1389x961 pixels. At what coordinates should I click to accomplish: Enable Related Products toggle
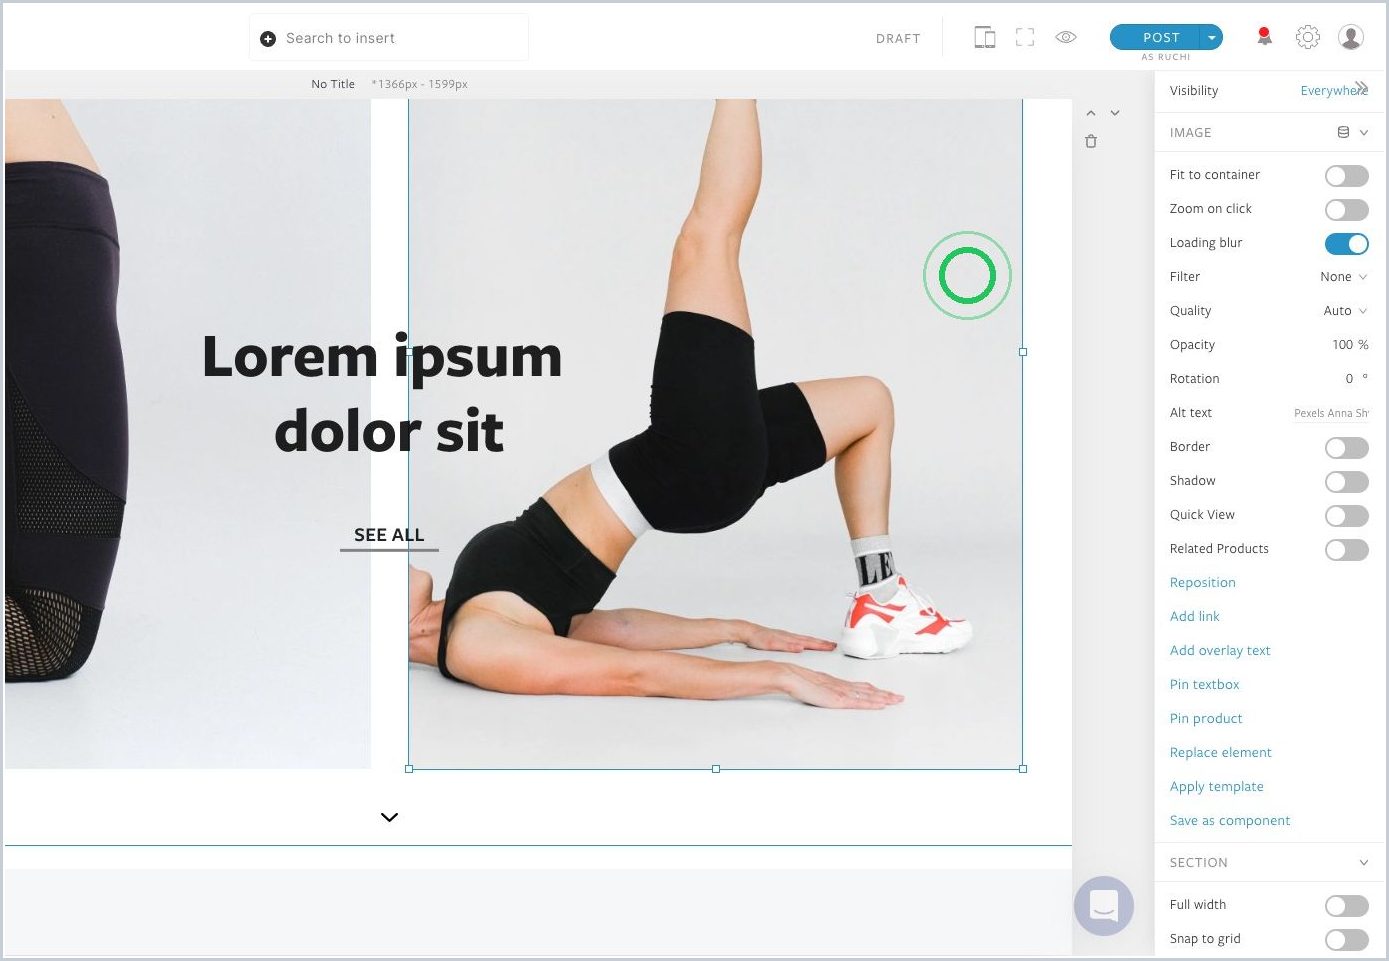1347,550
